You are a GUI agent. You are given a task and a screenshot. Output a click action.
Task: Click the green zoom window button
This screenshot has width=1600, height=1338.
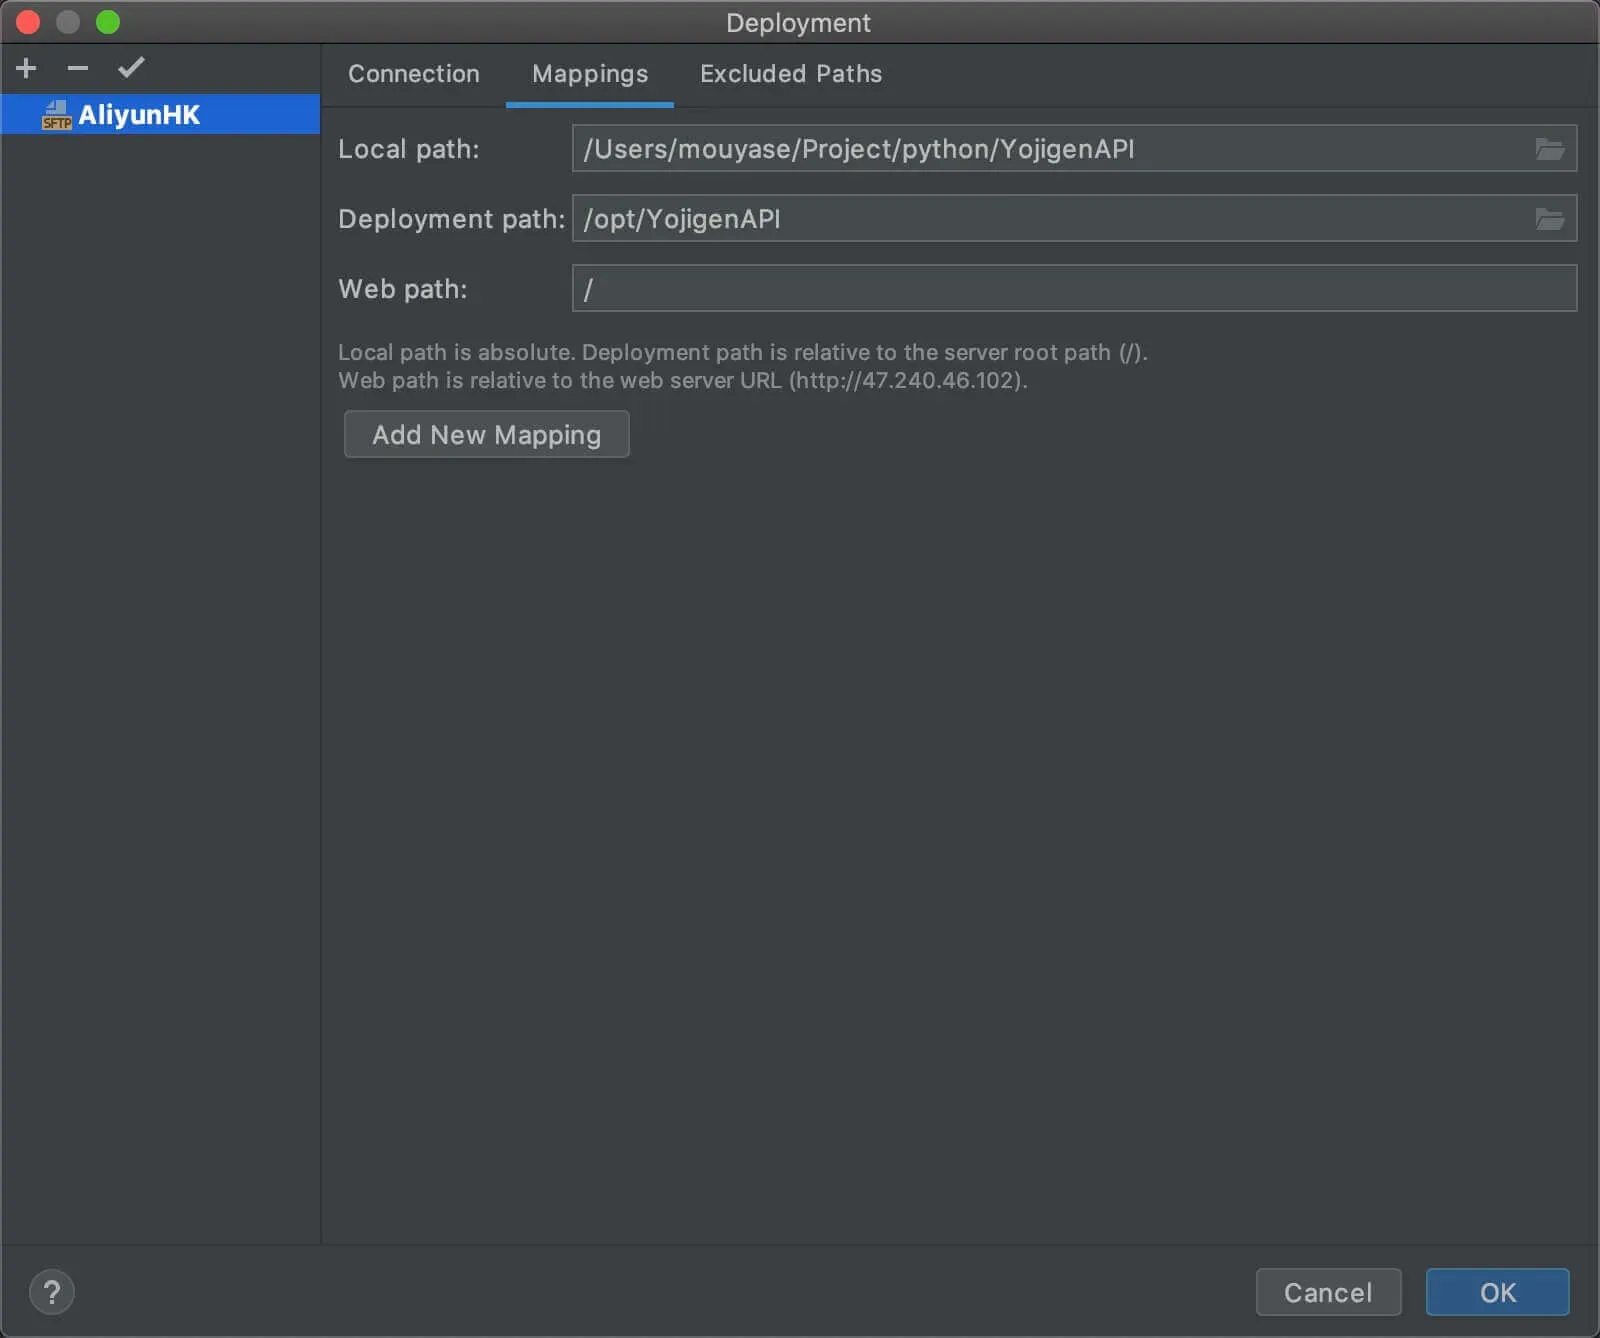[108, 22]
